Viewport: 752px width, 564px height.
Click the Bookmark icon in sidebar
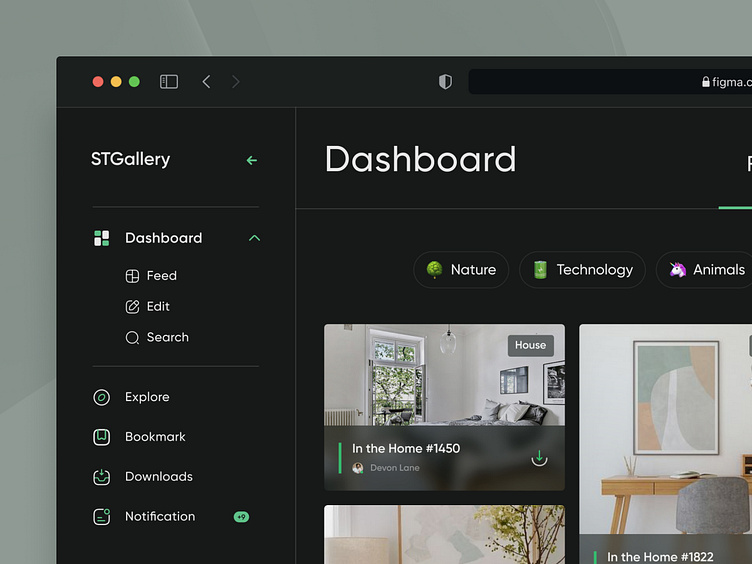click(x=101, y=437)
